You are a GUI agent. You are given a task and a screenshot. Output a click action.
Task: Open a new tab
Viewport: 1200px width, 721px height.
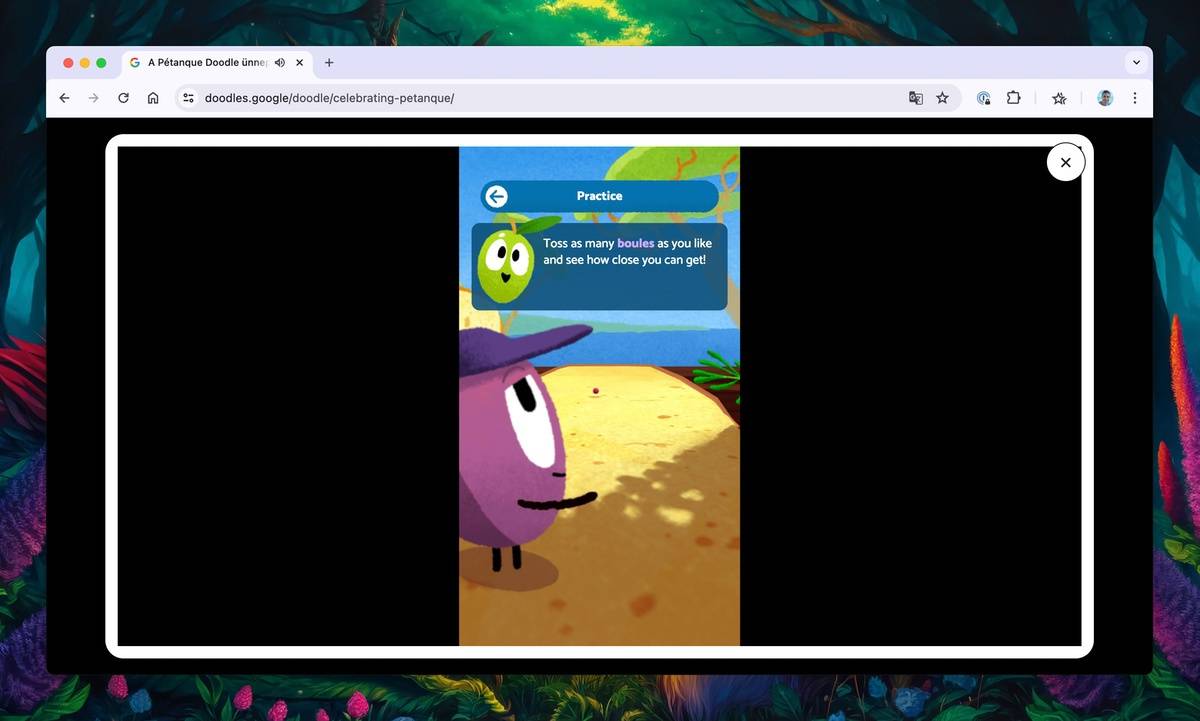[x=329, y=62]
